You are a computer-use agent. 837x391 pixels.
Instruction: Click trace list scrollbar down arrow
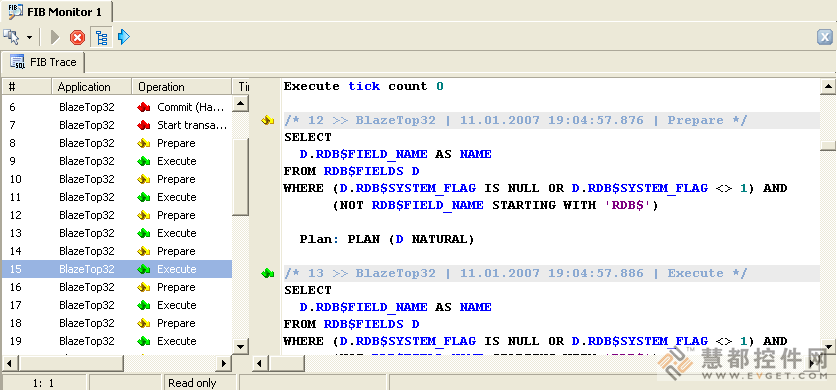click(x=241, y=346)
